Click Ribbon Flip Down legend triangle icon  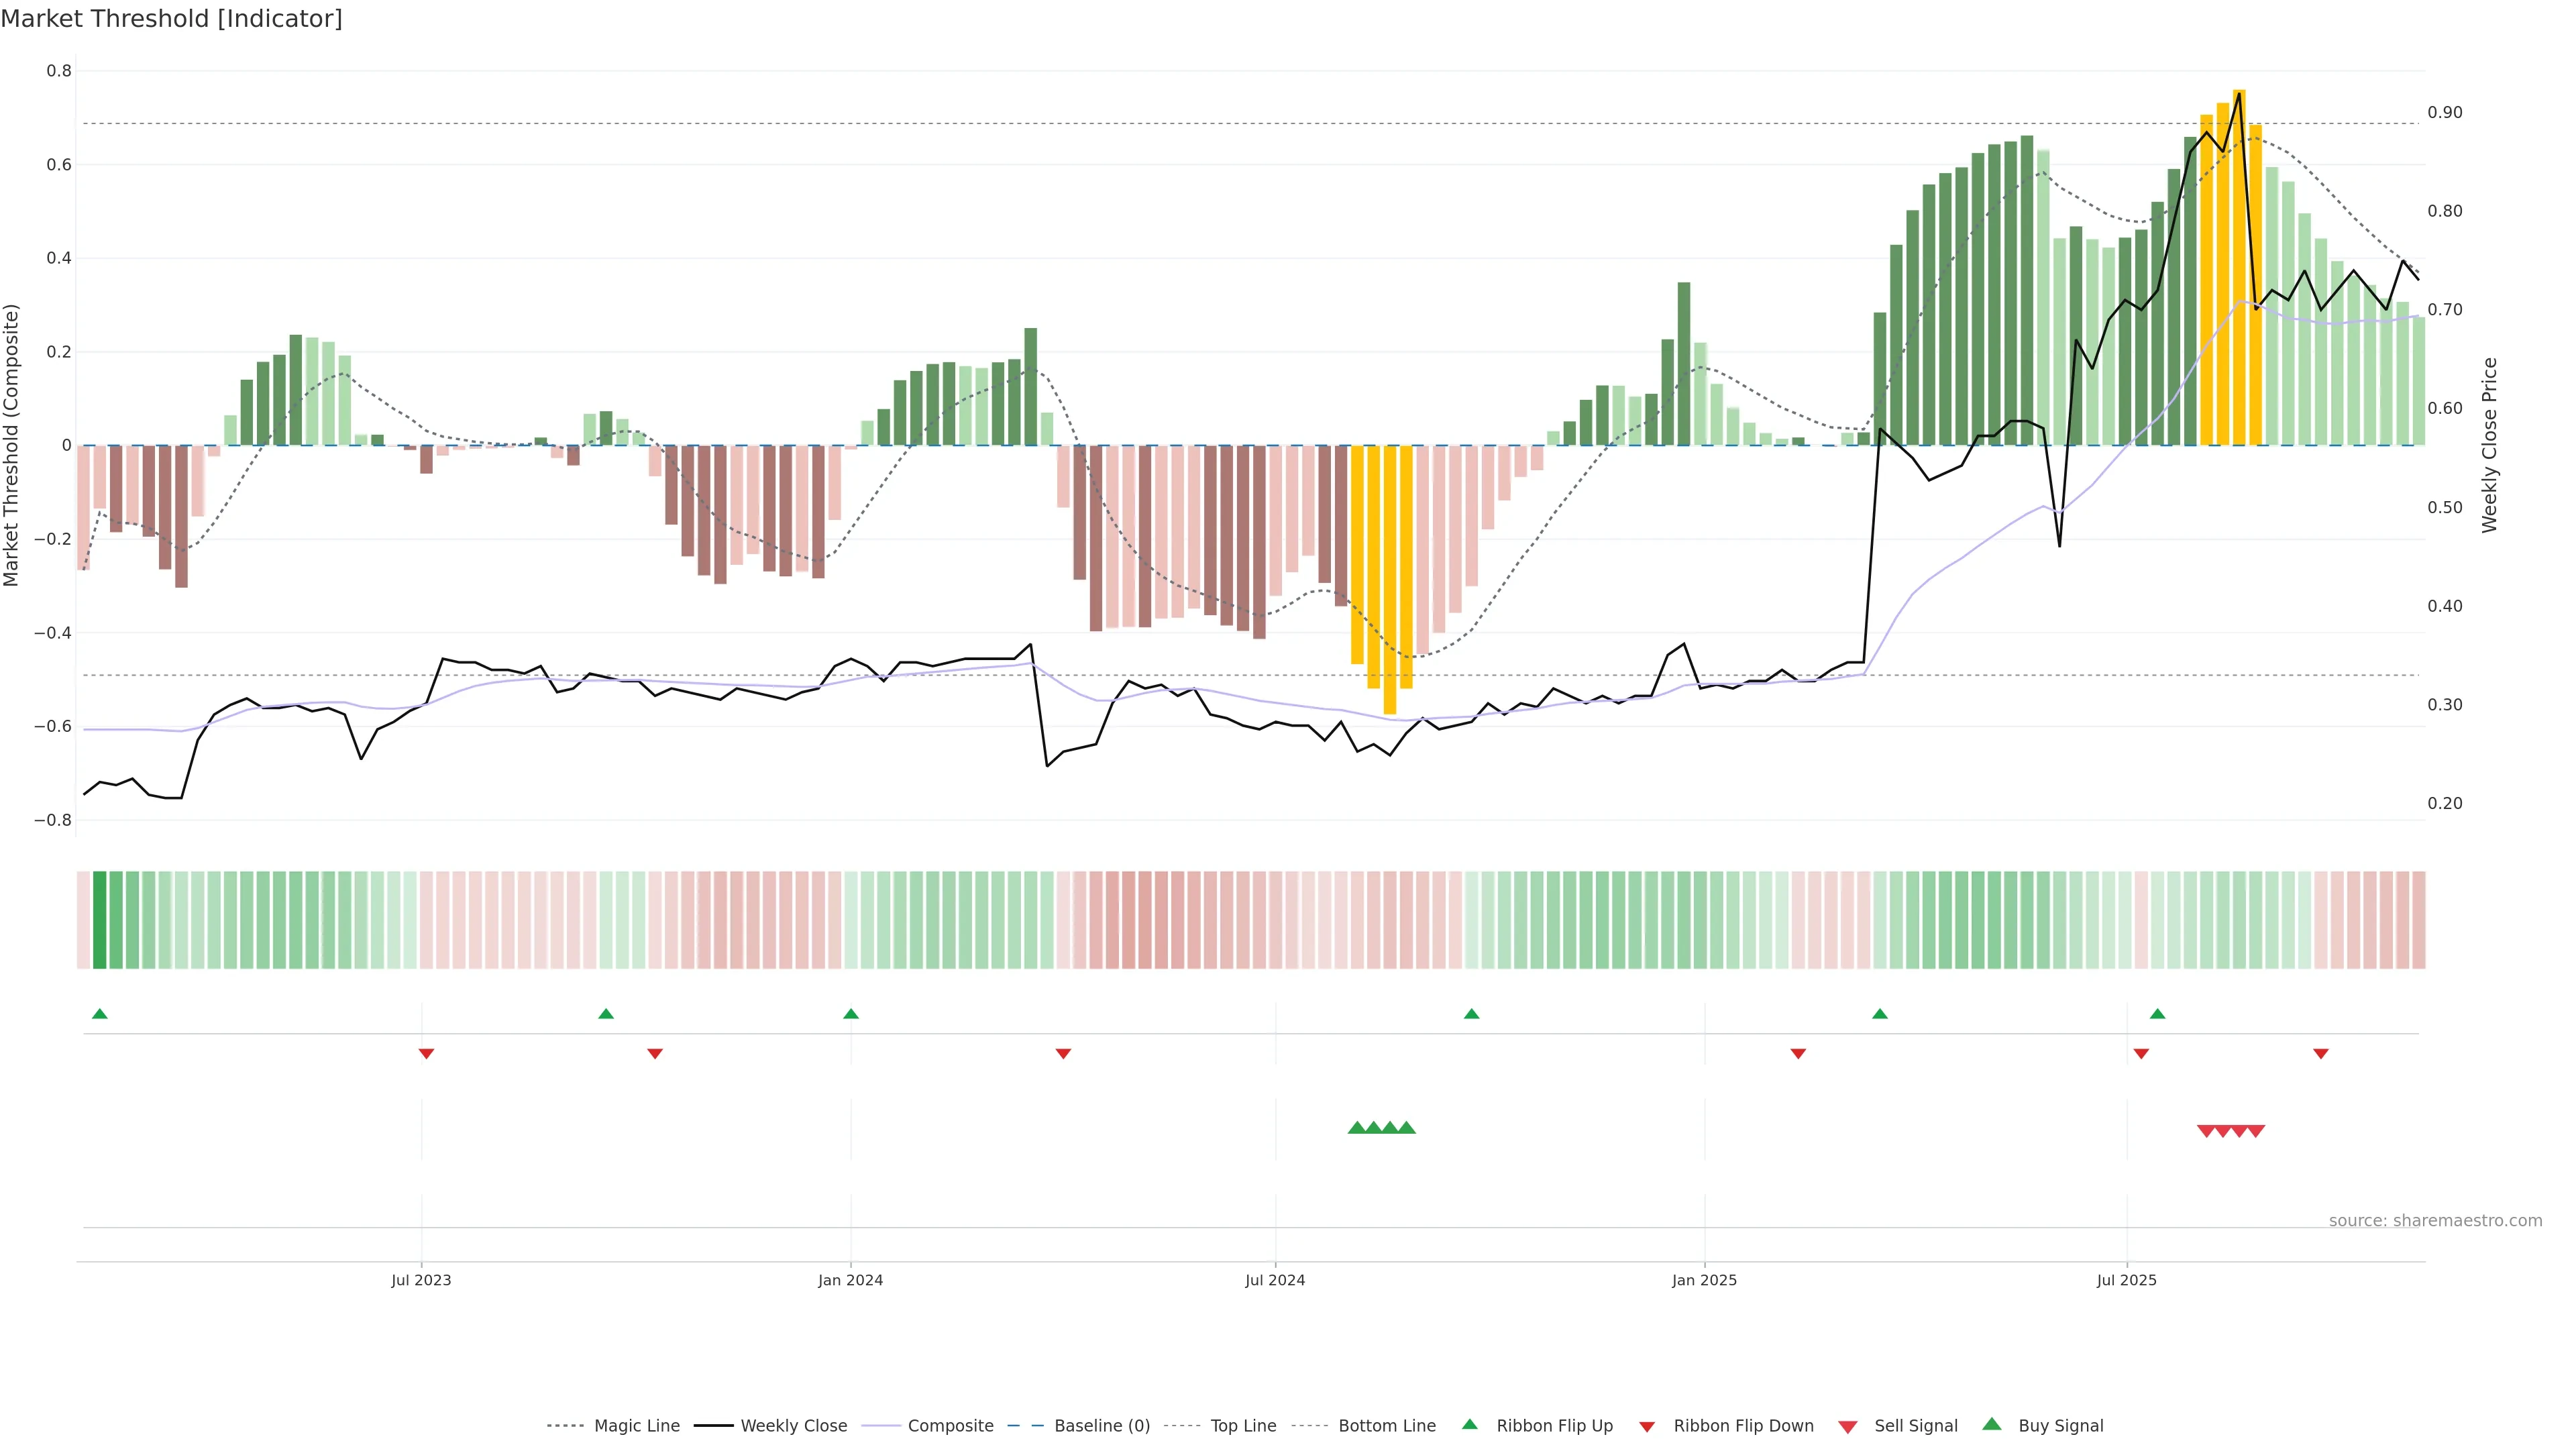coord(1646,1426)
